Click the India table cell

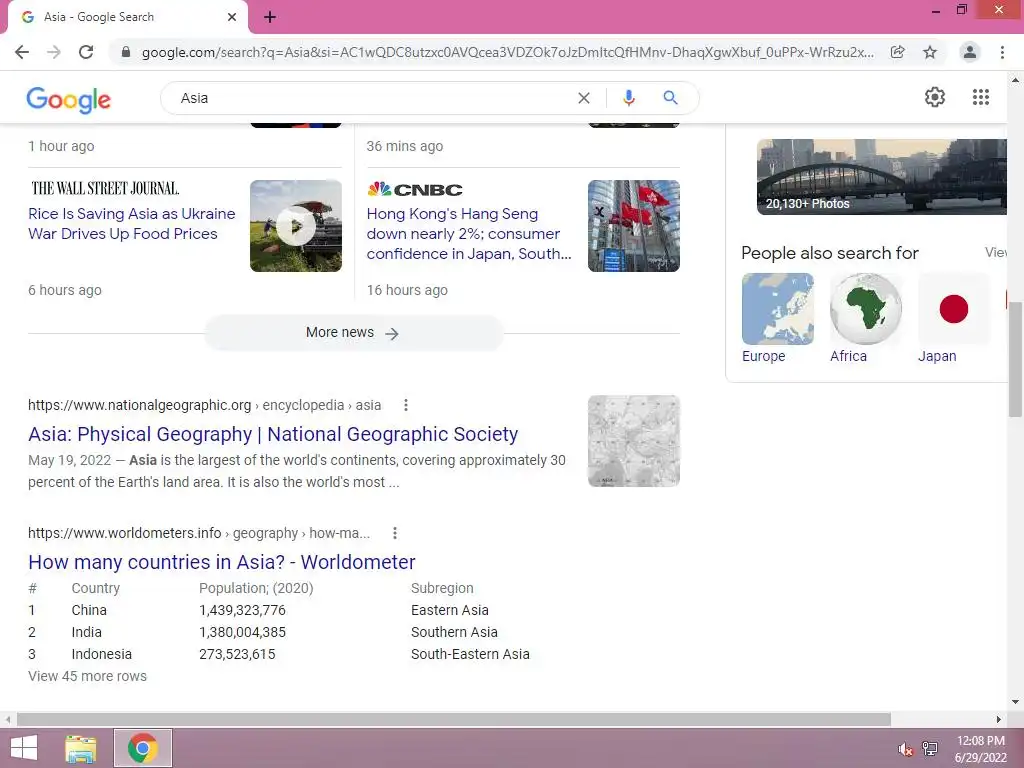86,632
